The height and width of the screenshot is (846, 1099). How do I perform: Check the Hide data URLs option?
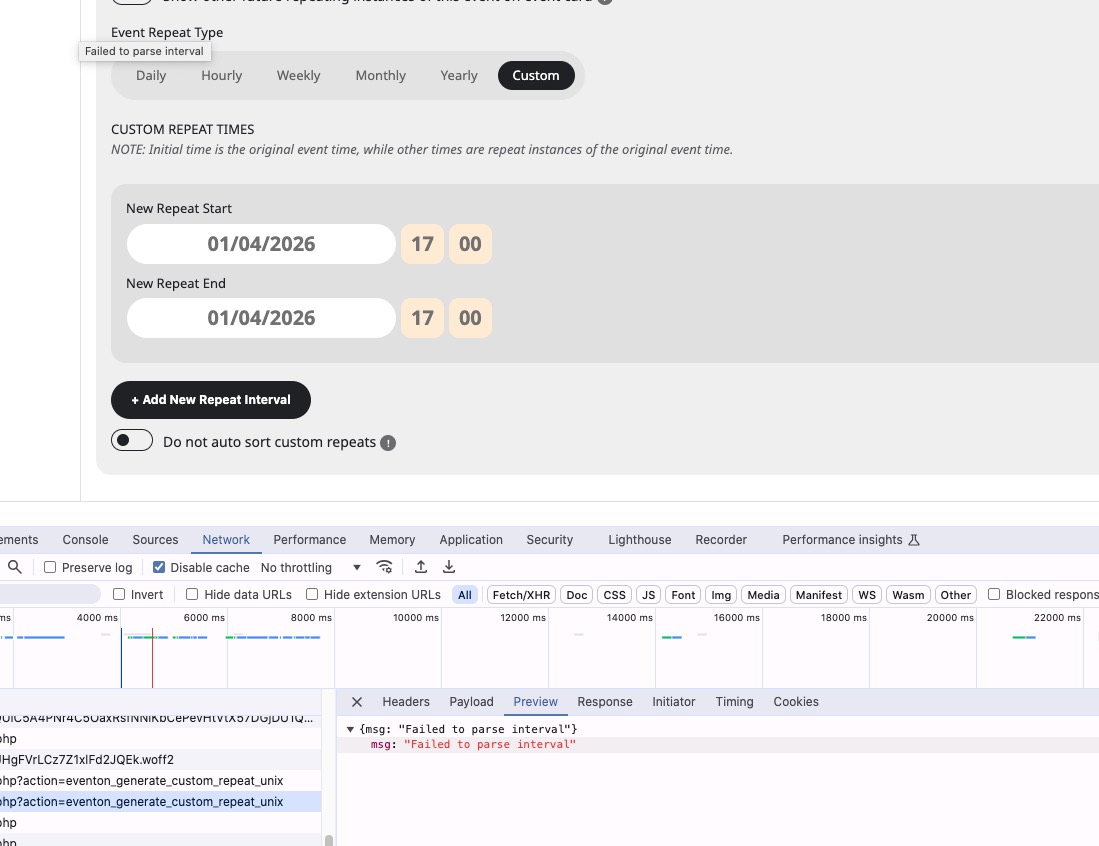tap(192, 594)
